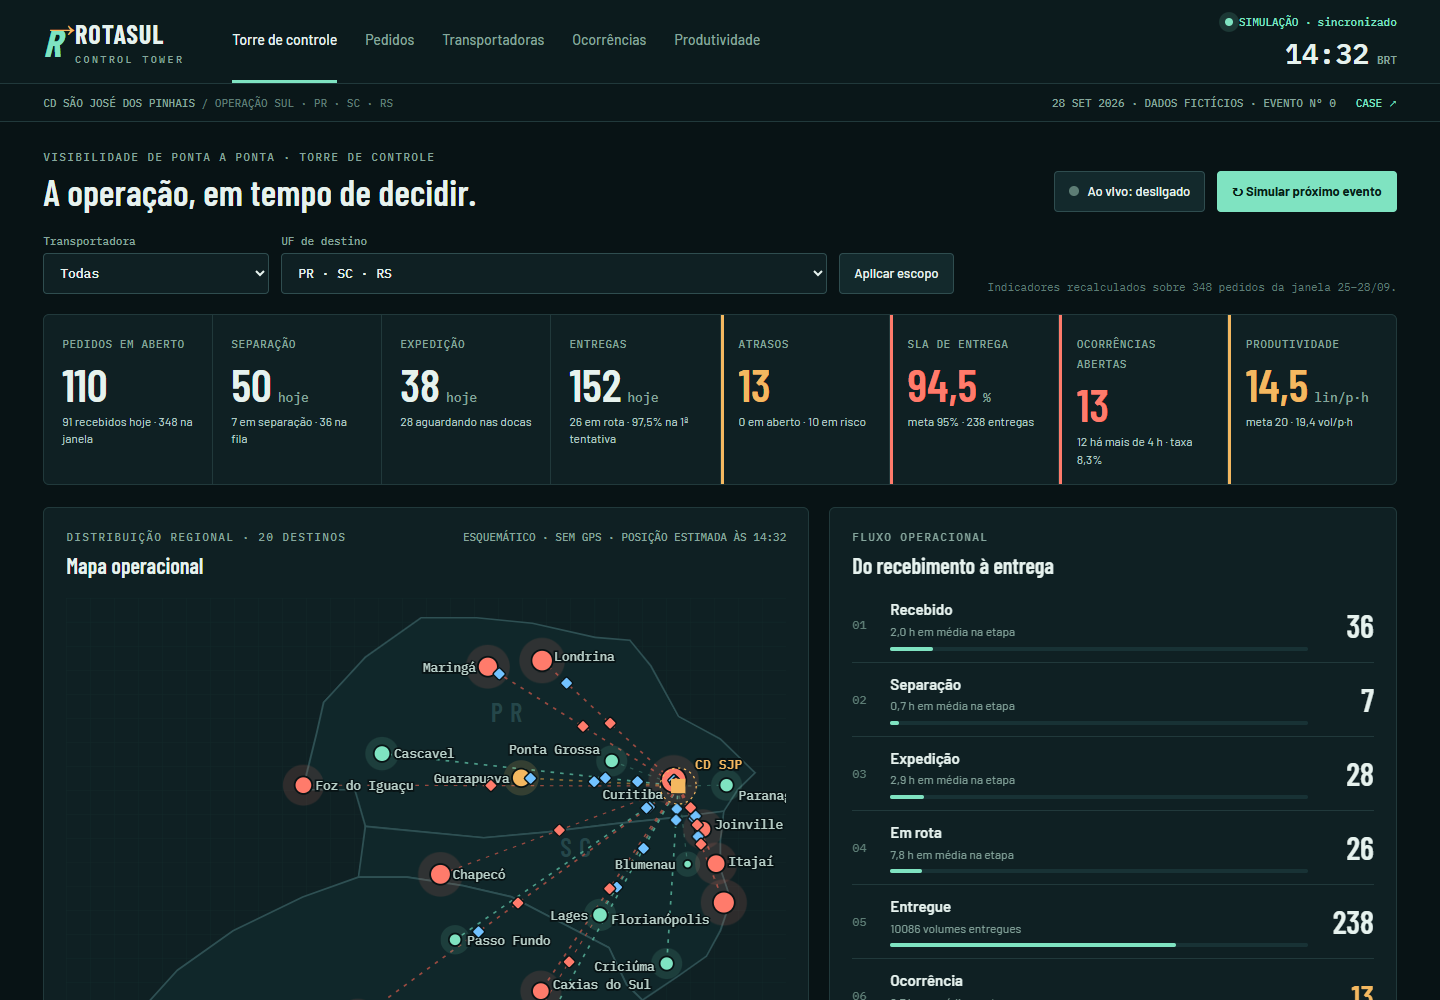Select the Criciúma green map marker
The width and height of the screenshot is (1440, 1000).
click(x=667, y=963)
